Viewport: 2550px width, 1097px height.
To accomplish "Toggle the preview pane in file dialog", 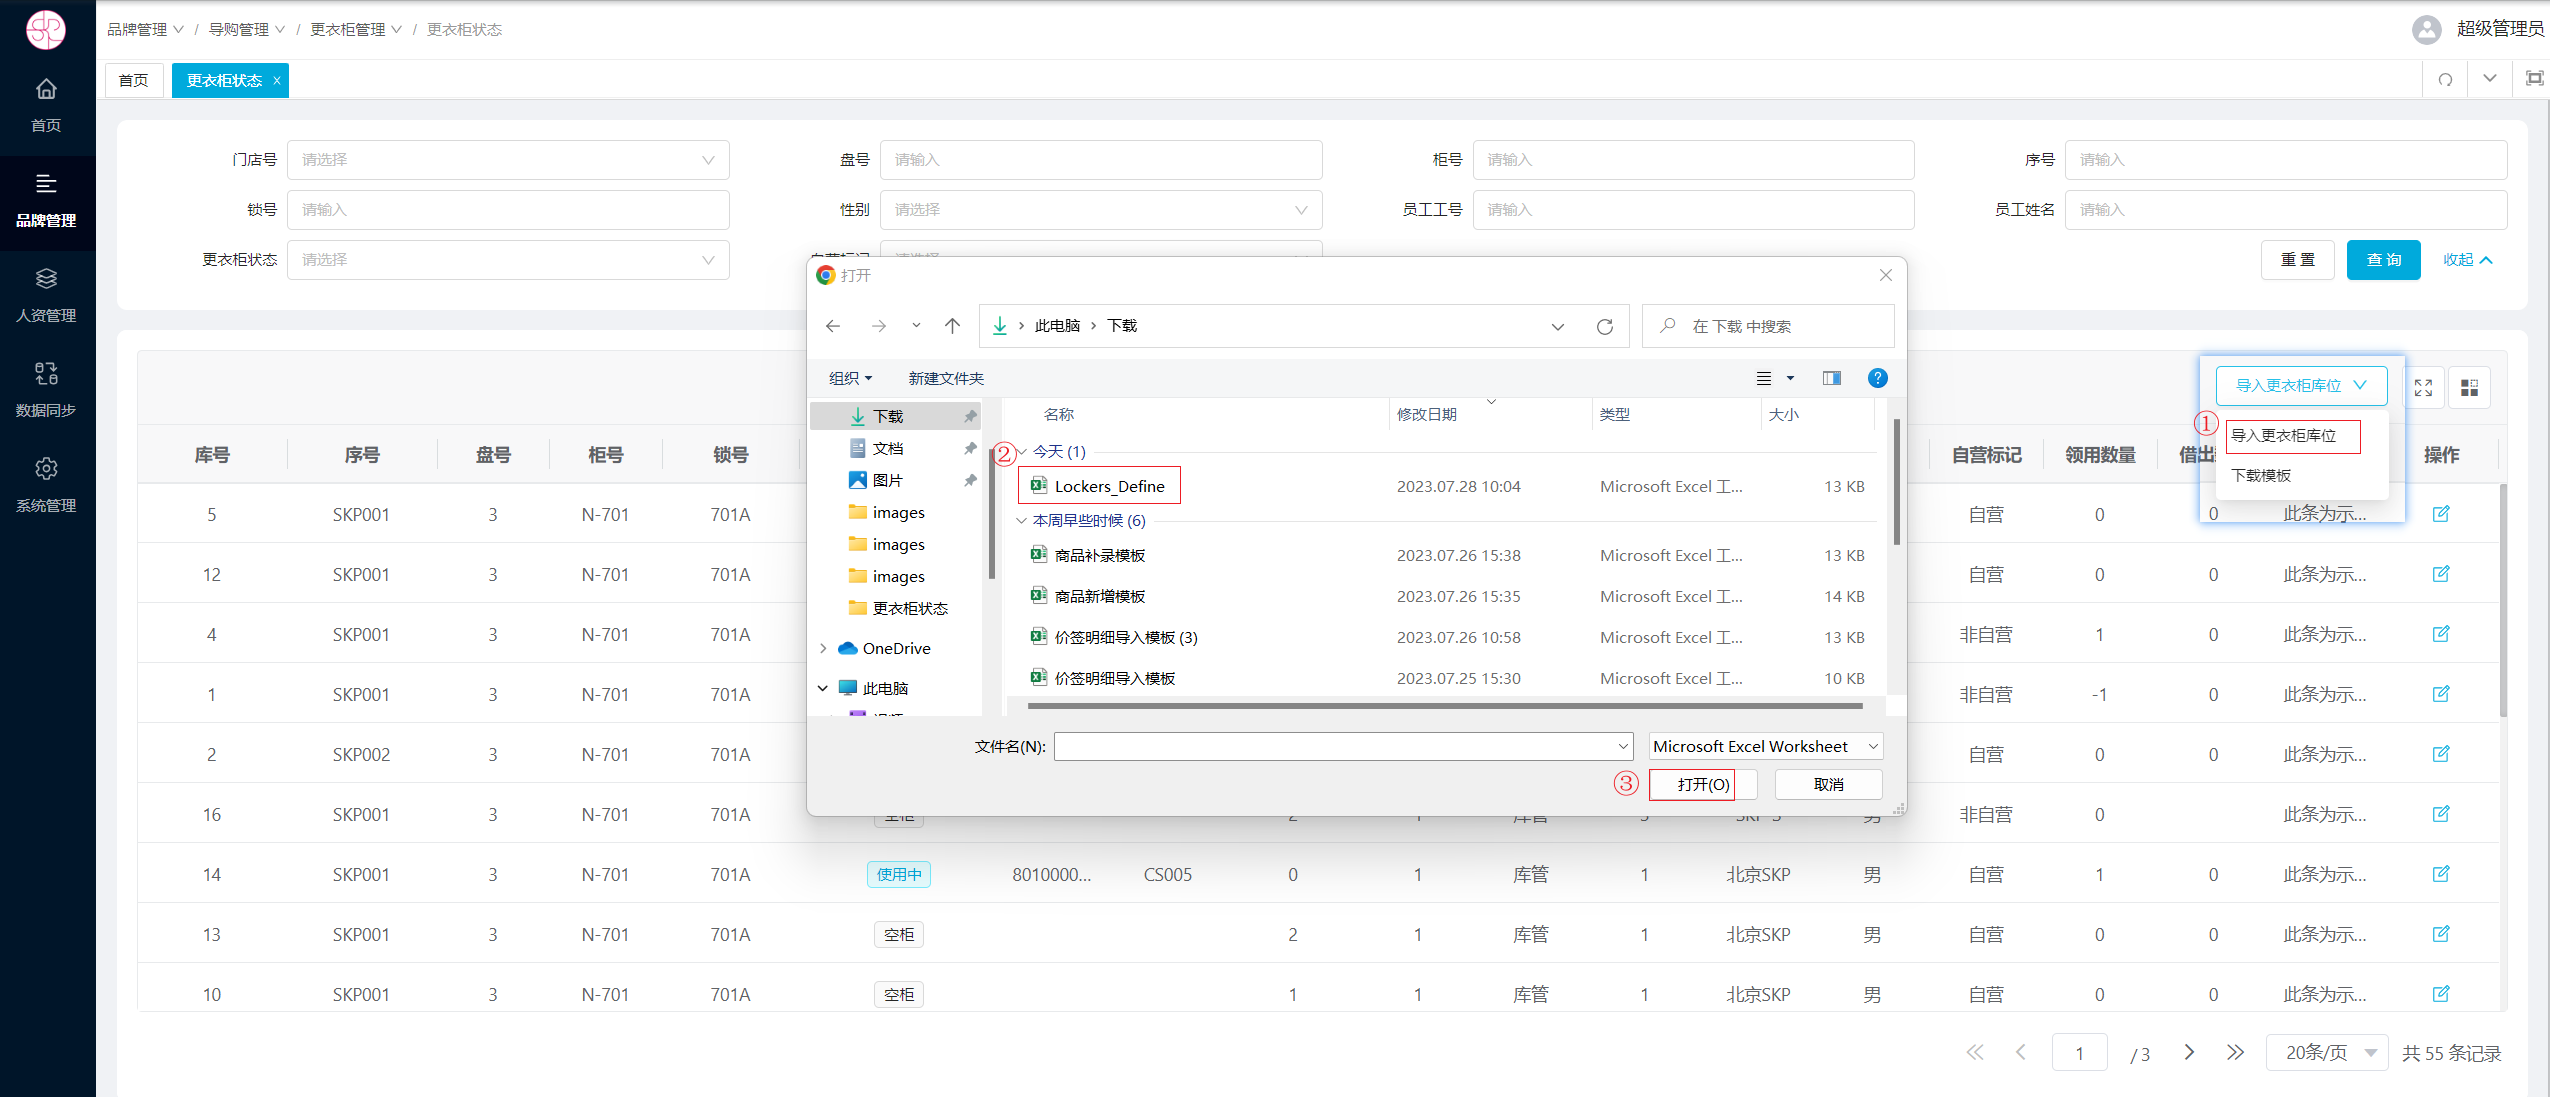I will (1832, 378).
